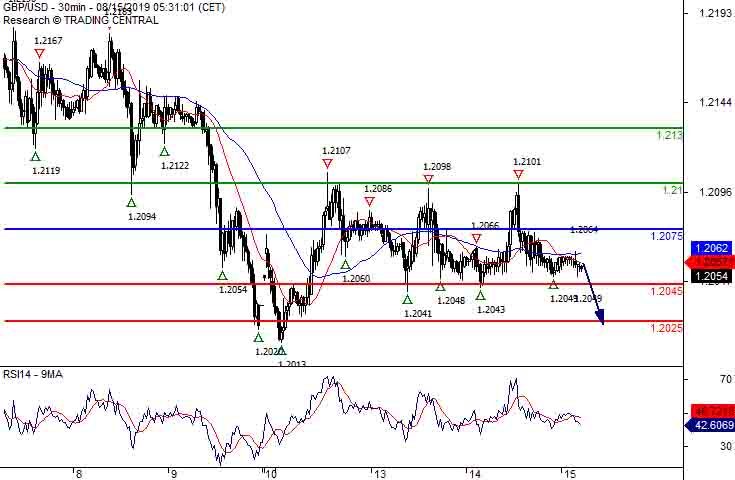The height and width of the screenshot is (480, 735).
Task: Click the 1.2096 price axis label
Action: pyautogui.click(x=715, y=192)
